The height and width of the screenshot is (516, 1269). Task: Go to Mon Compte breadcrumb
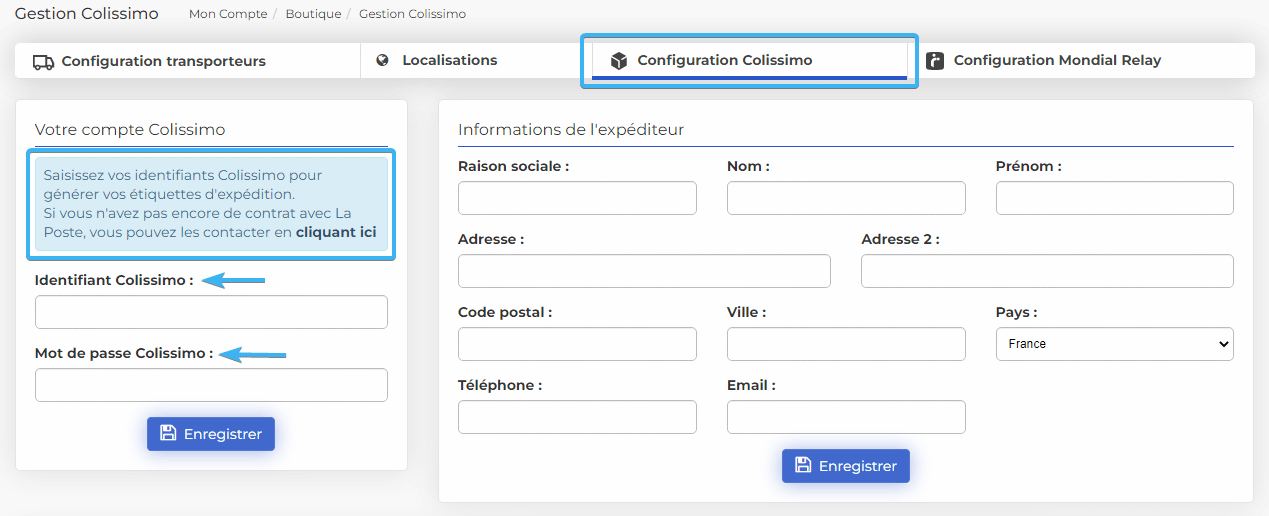tap(228, 14)
